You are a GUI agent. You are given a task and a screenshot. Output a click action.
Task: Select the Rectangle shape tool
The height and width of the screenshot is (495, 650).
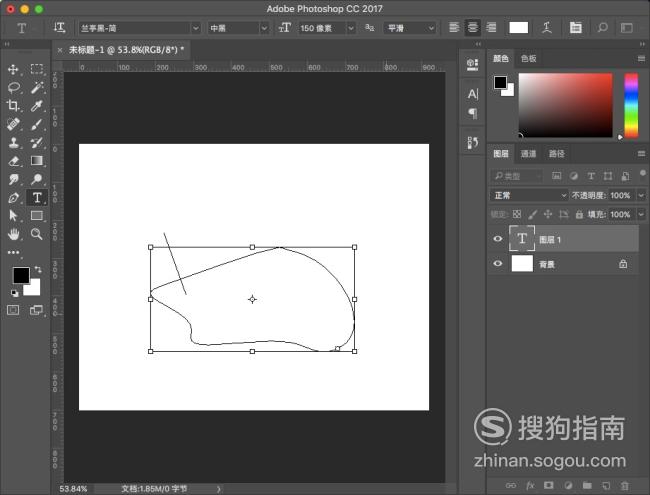pyautogui.click(x=36, y=216)
